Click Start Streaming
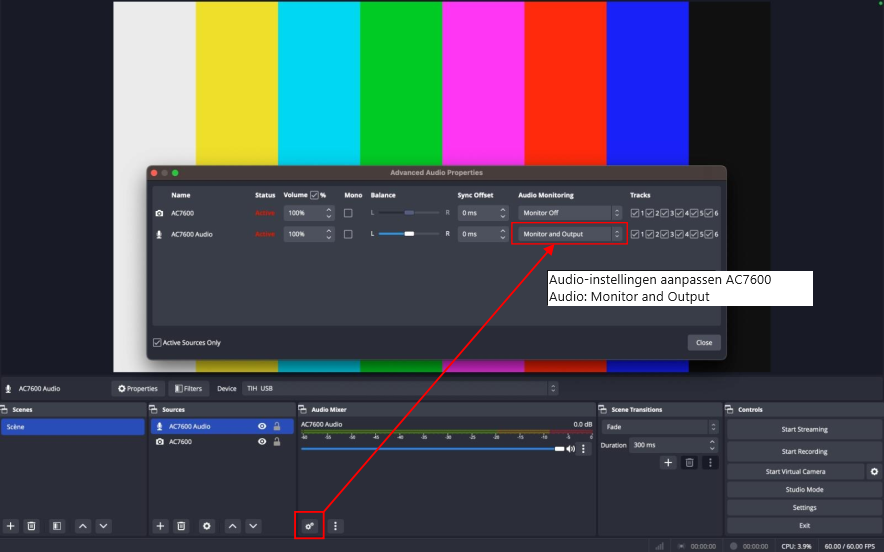This screenshot has height=552, width=884. (x=805, y=429)
